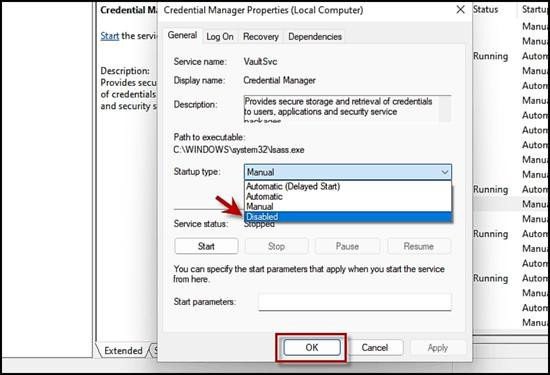Open the Dependencies tab
The image size is (550, 375).
(x=315, y=36)
